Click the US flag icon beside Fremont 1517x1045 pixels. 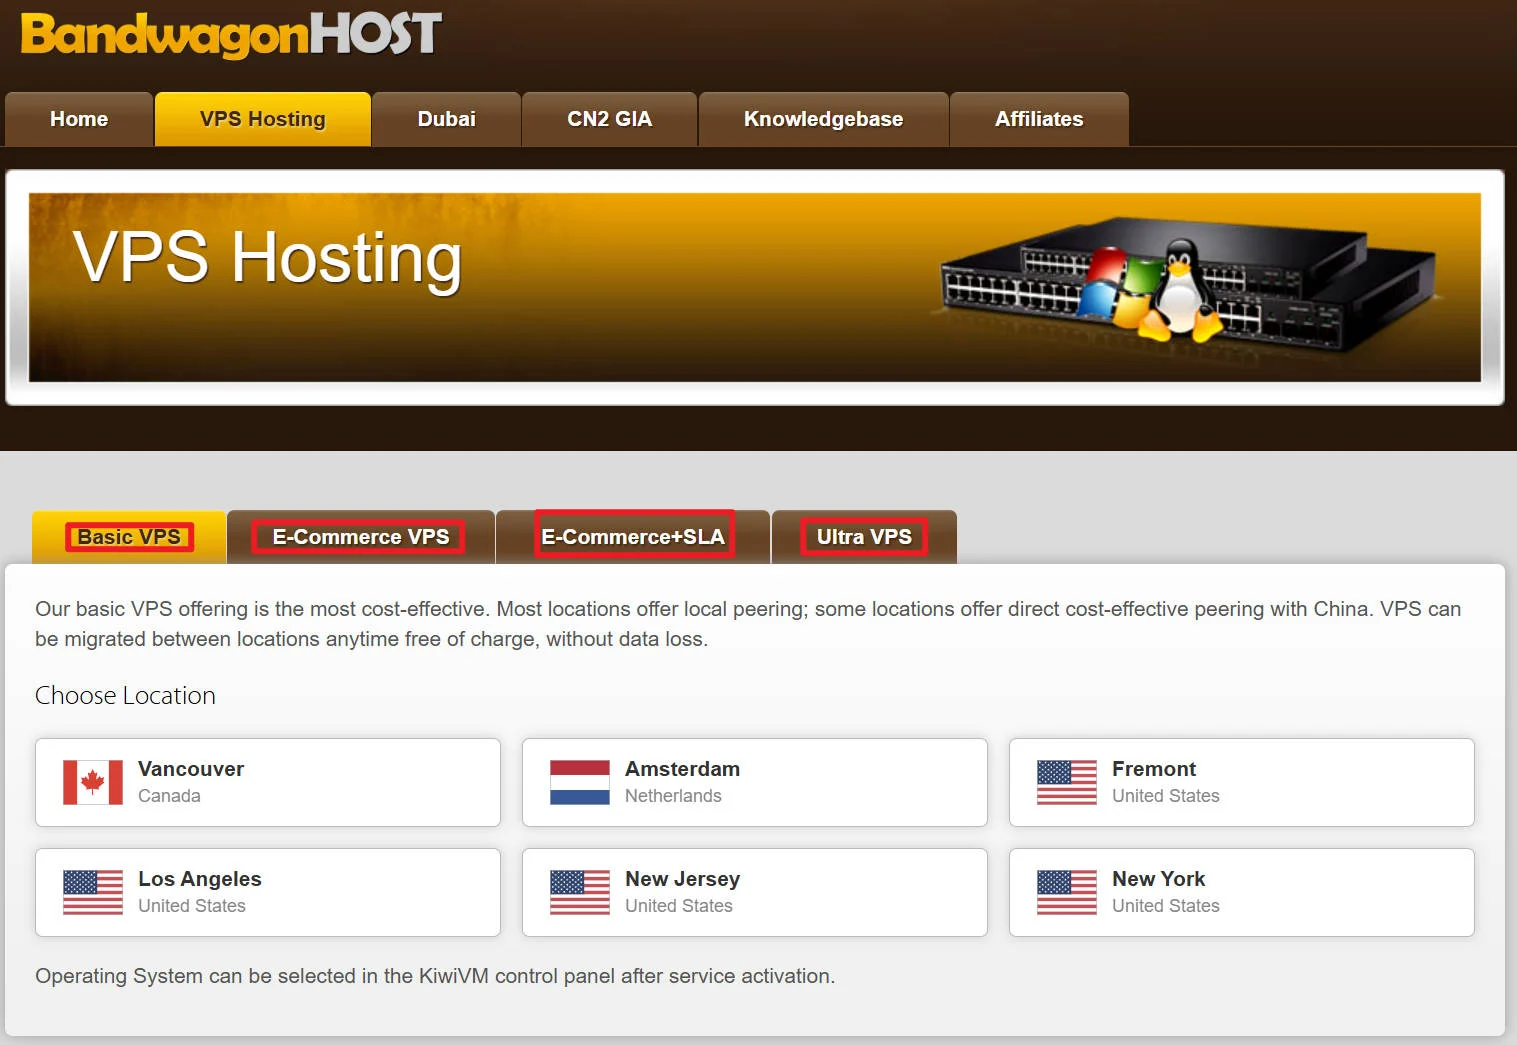click(x=1067, y=782)
